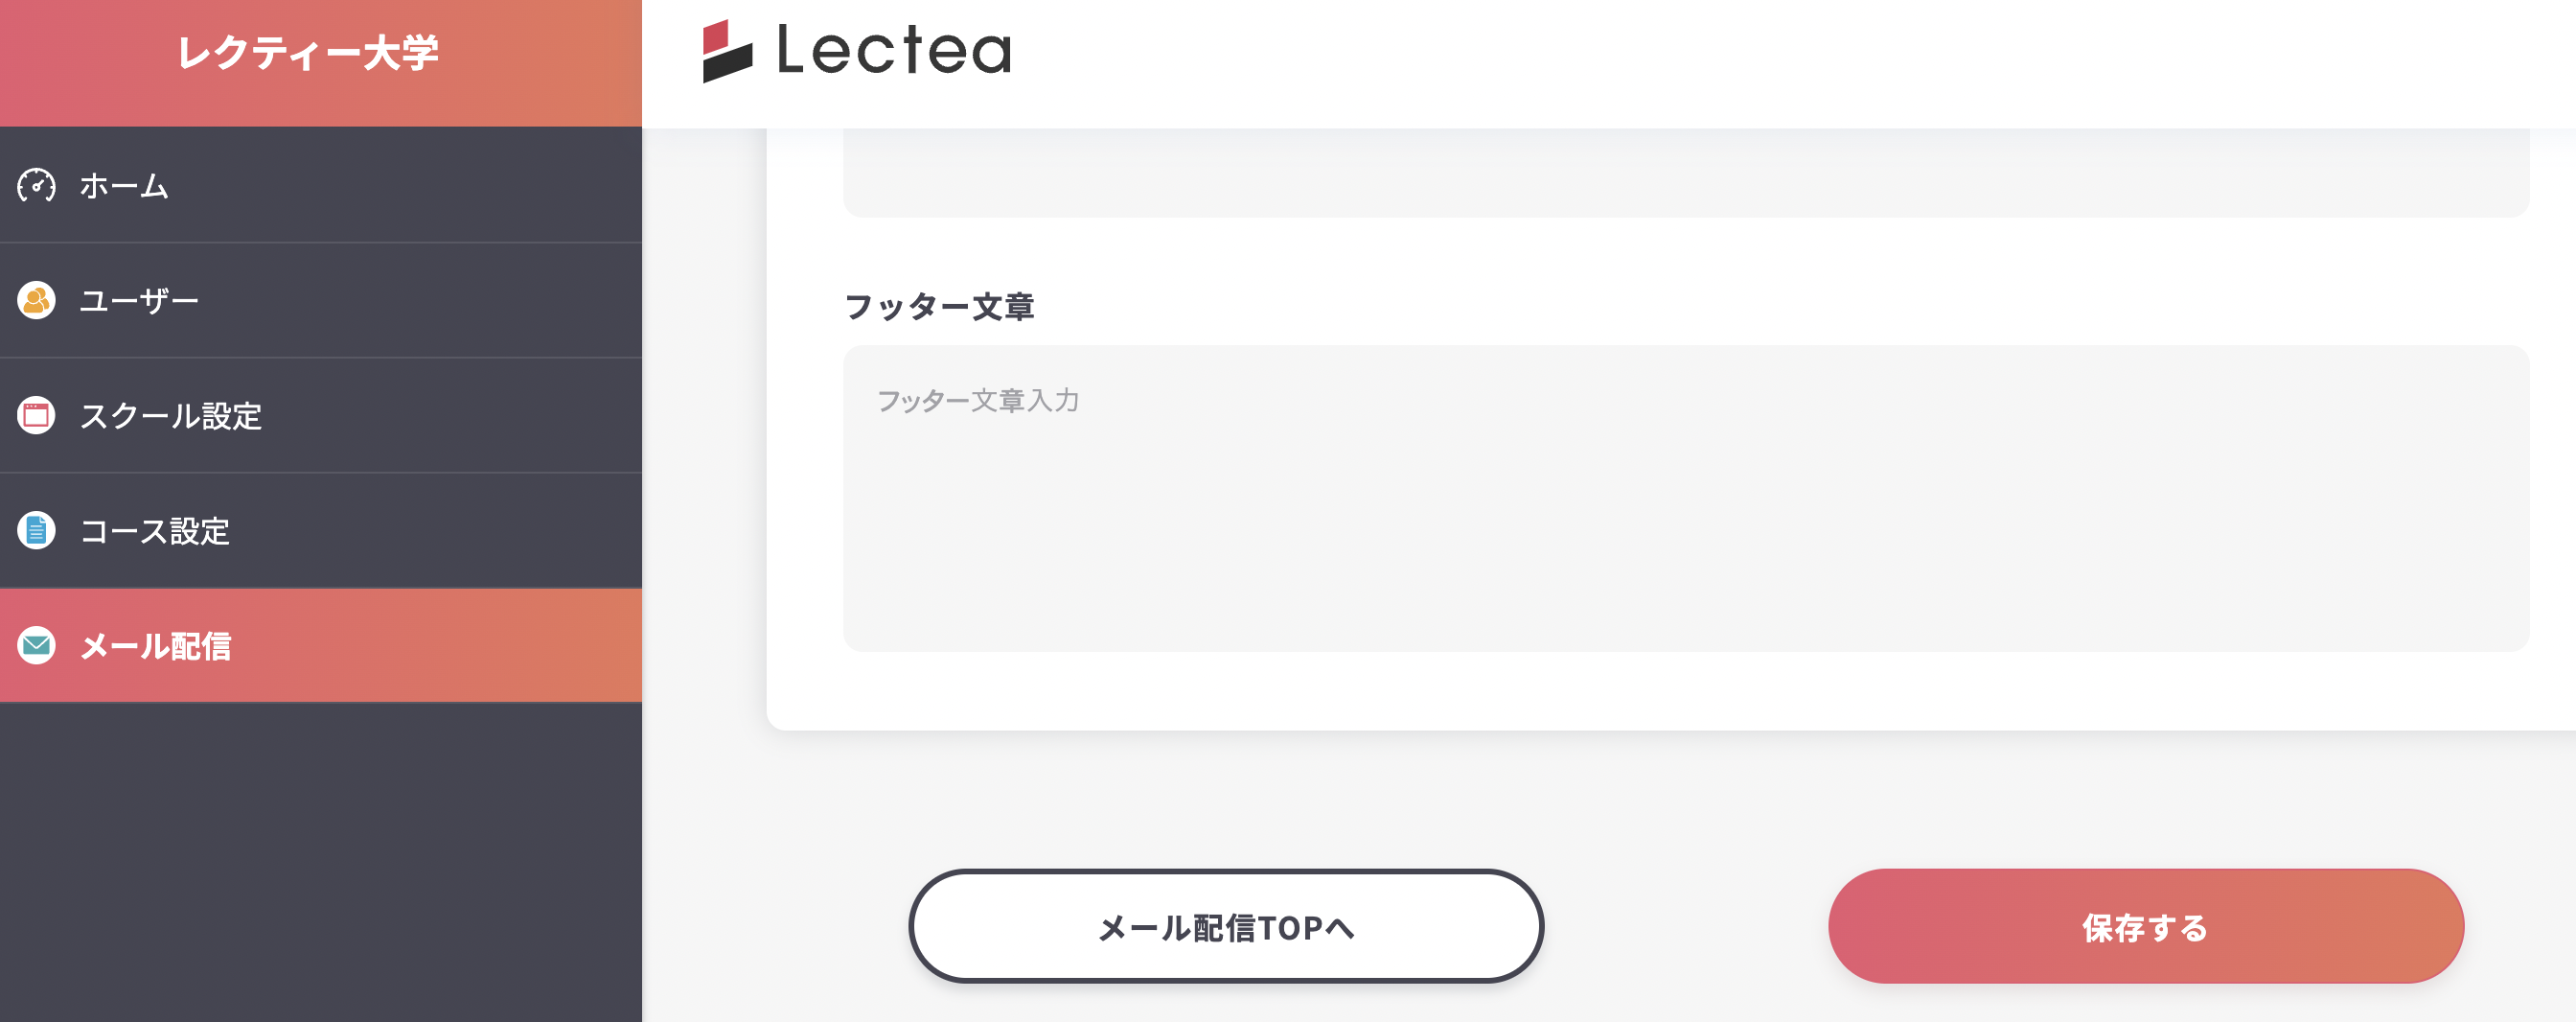Click the フッター文章 field label
This screenshot has width=2576, height=1022.
point(939,307)
